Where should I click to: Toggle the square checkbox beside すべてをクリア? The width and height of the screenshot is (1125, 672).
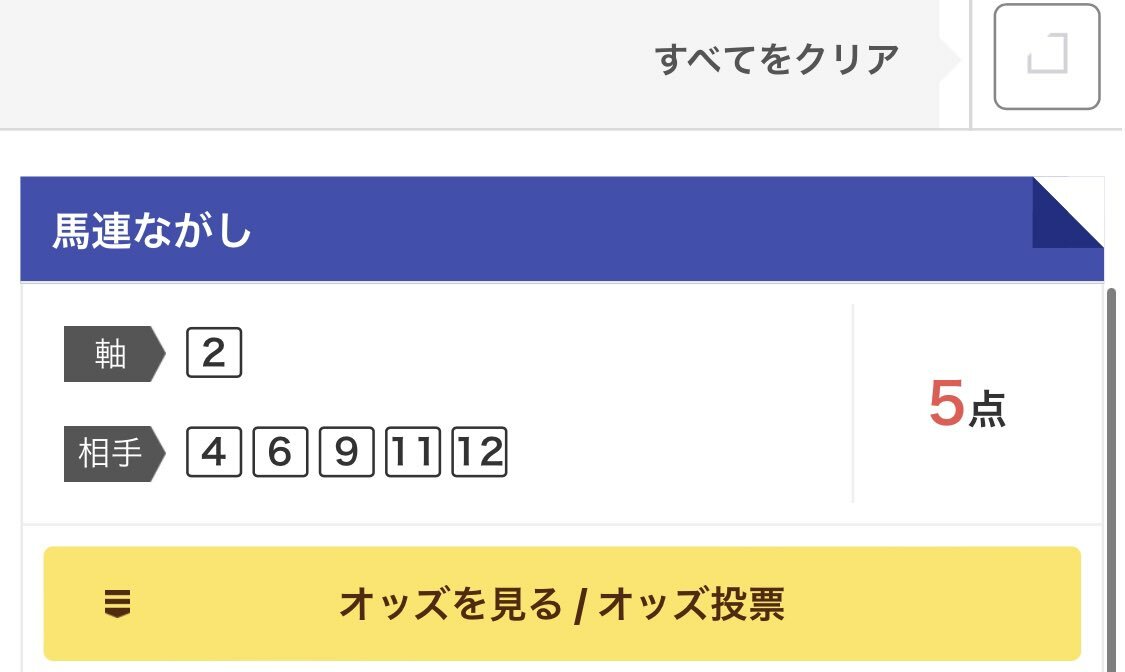click(x=1047, y=57)
